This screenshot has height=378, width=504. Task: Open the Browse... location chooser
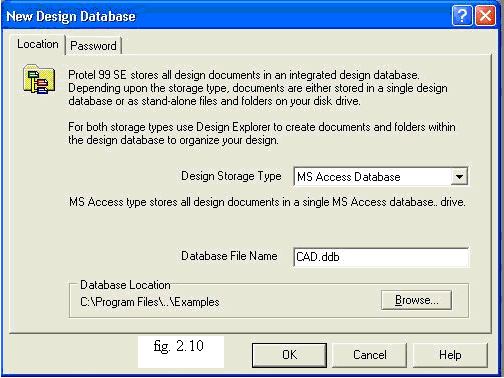pyautogui.click(x=417, y=300)
